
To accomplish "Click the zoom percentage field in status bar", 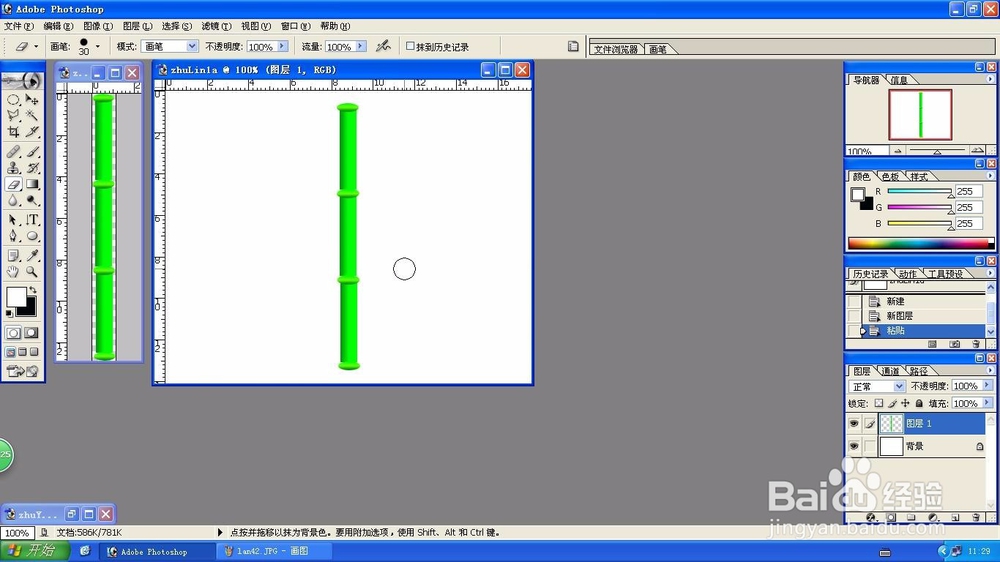I will 17,533.
